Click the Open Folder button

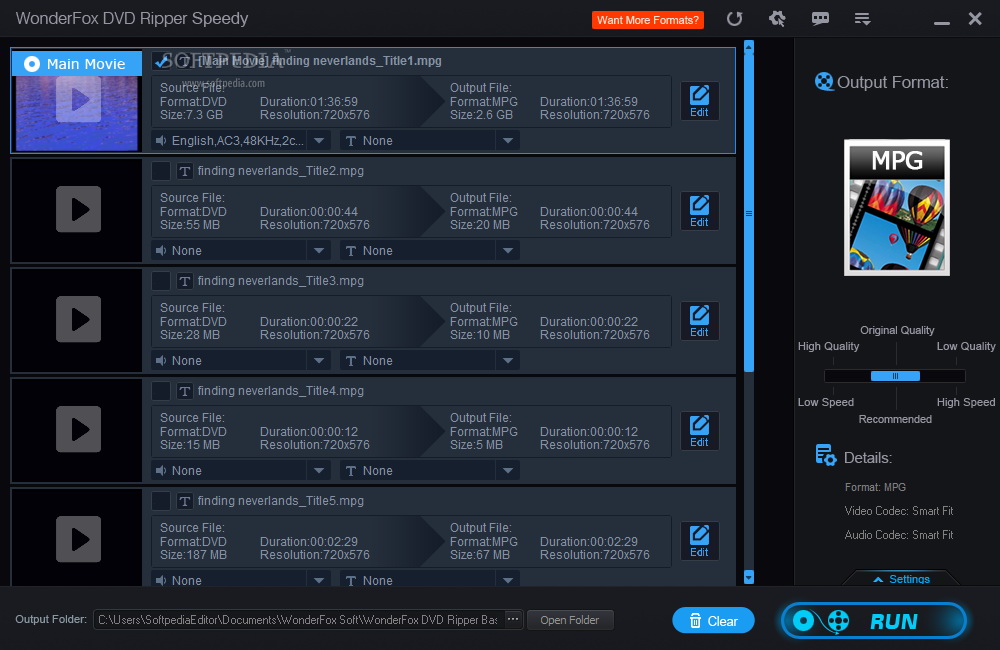coord(570,620)
